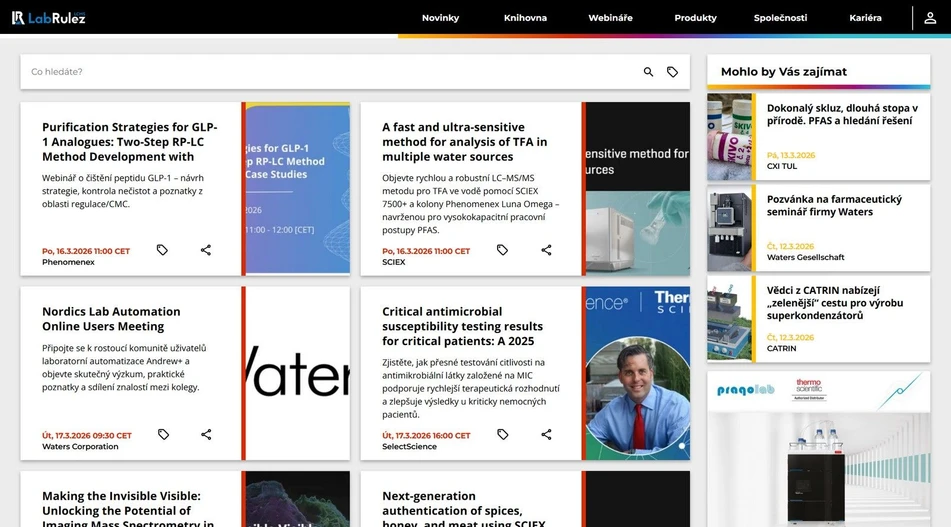This screenshot has width=951, height=527.
Task: Share the antimicrobial susceptibility testing webinar
Action: click(546, 435)
